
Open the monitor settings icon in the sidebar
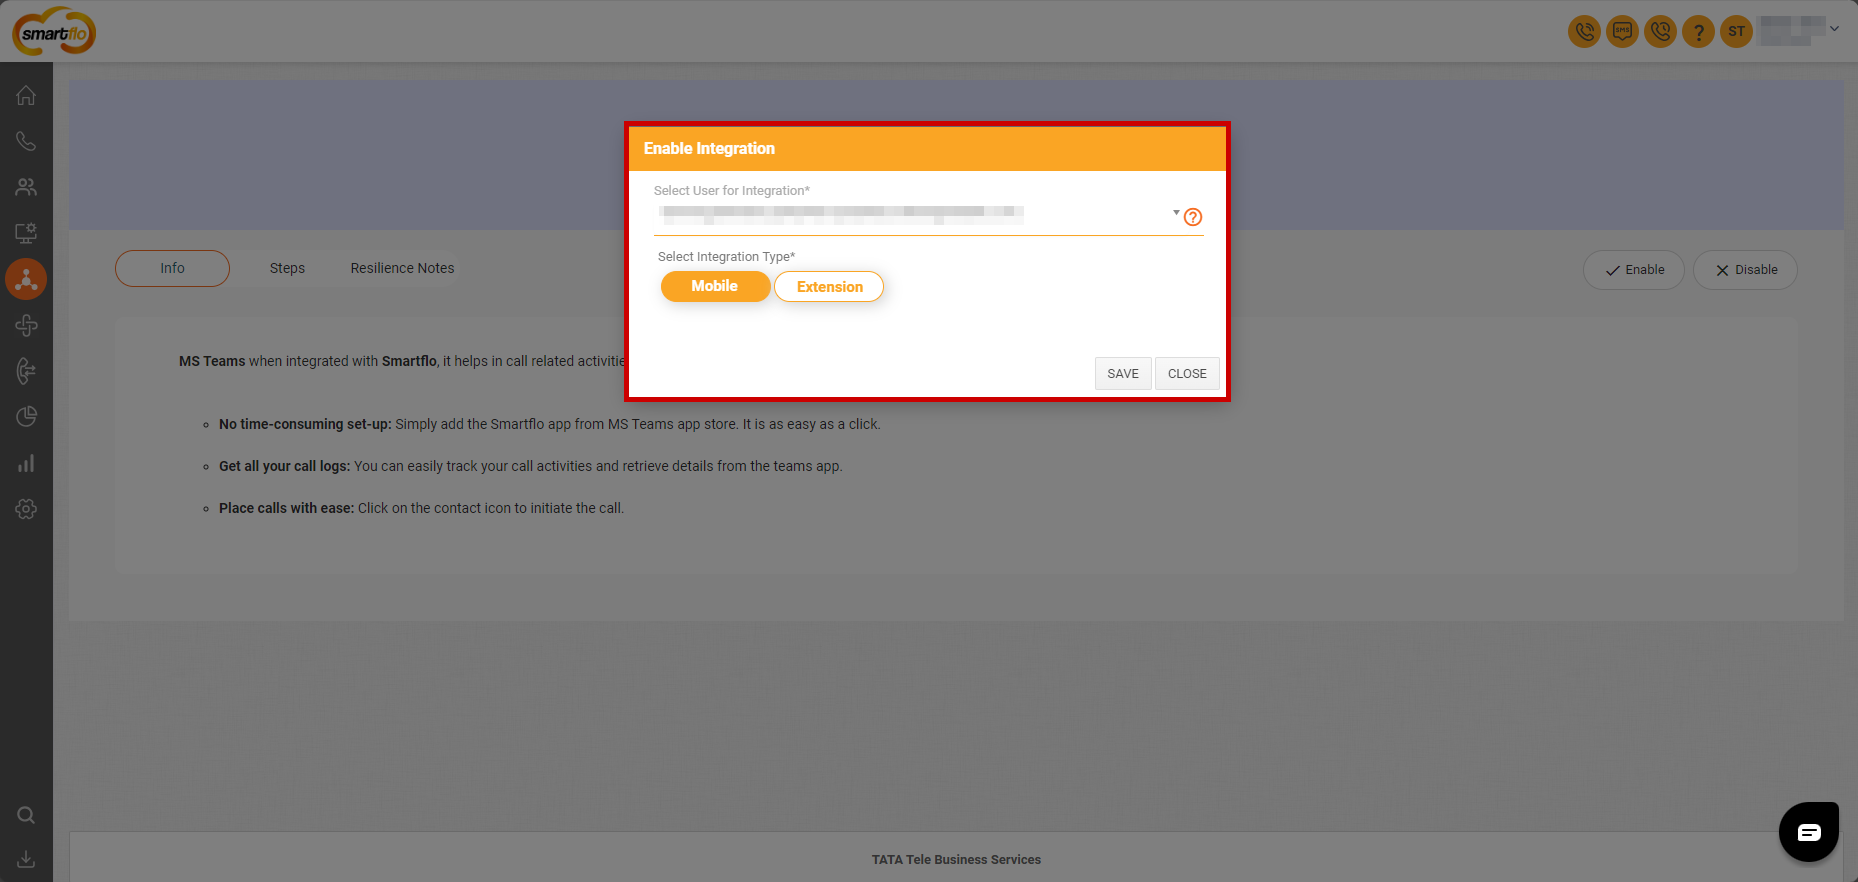26,233
